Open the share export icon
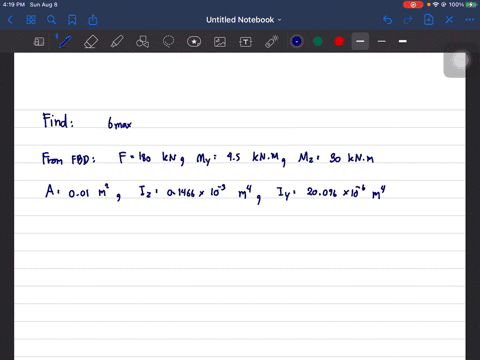This screenshot has width=480, height=360. (x=93, y=20)
